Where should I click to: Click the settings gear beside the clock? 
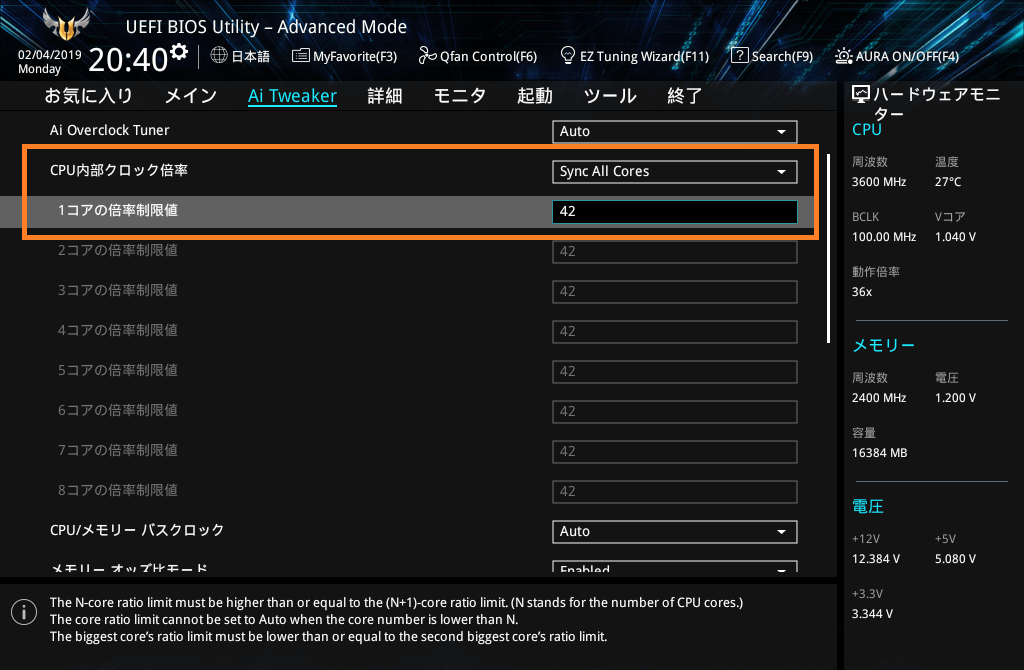pos(179,51)
